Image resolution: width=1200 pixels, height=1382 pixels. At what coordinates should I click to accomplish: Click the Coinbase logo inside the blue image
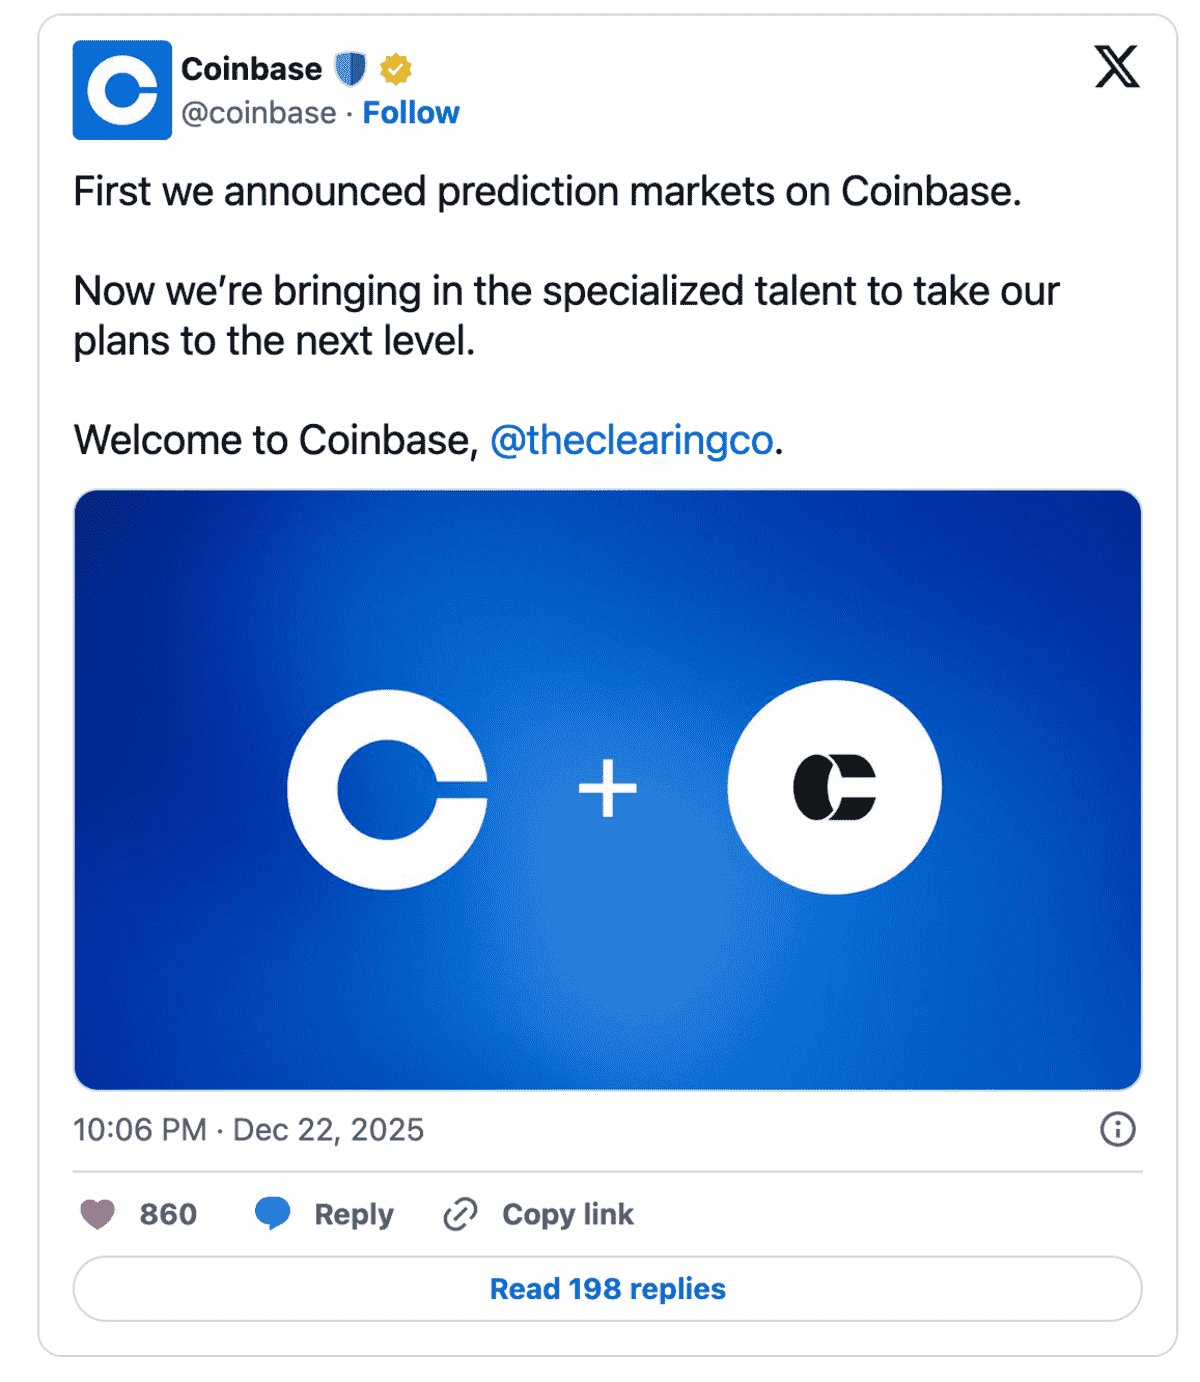tap(387, 788)
